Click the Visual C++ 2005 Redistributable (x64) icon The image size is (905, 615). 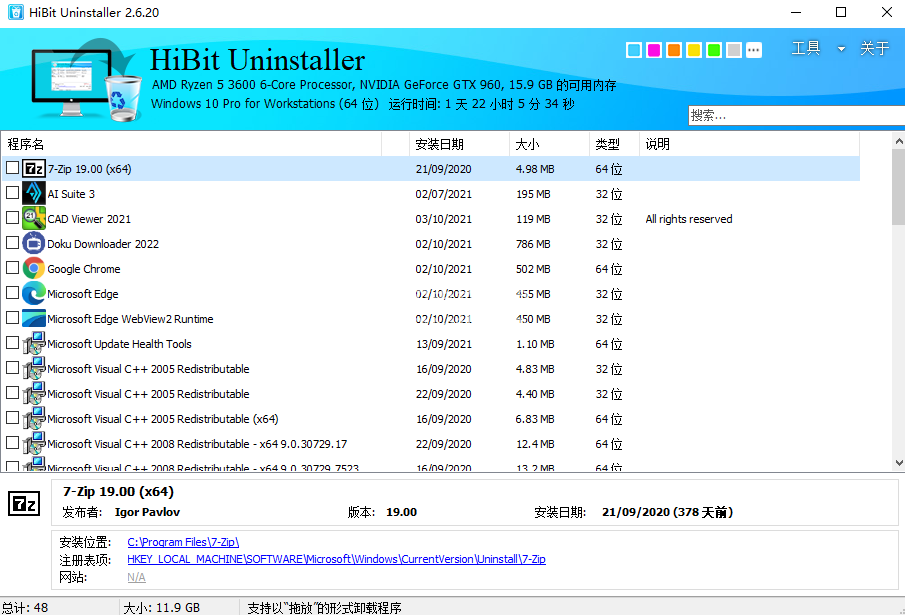pos(33,419)
